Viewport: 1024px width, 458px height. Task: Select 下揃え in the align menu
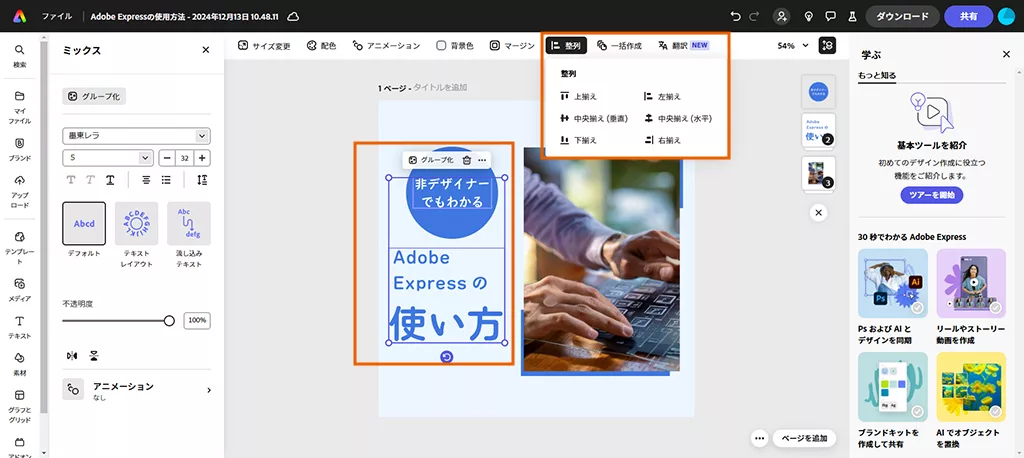579,140
